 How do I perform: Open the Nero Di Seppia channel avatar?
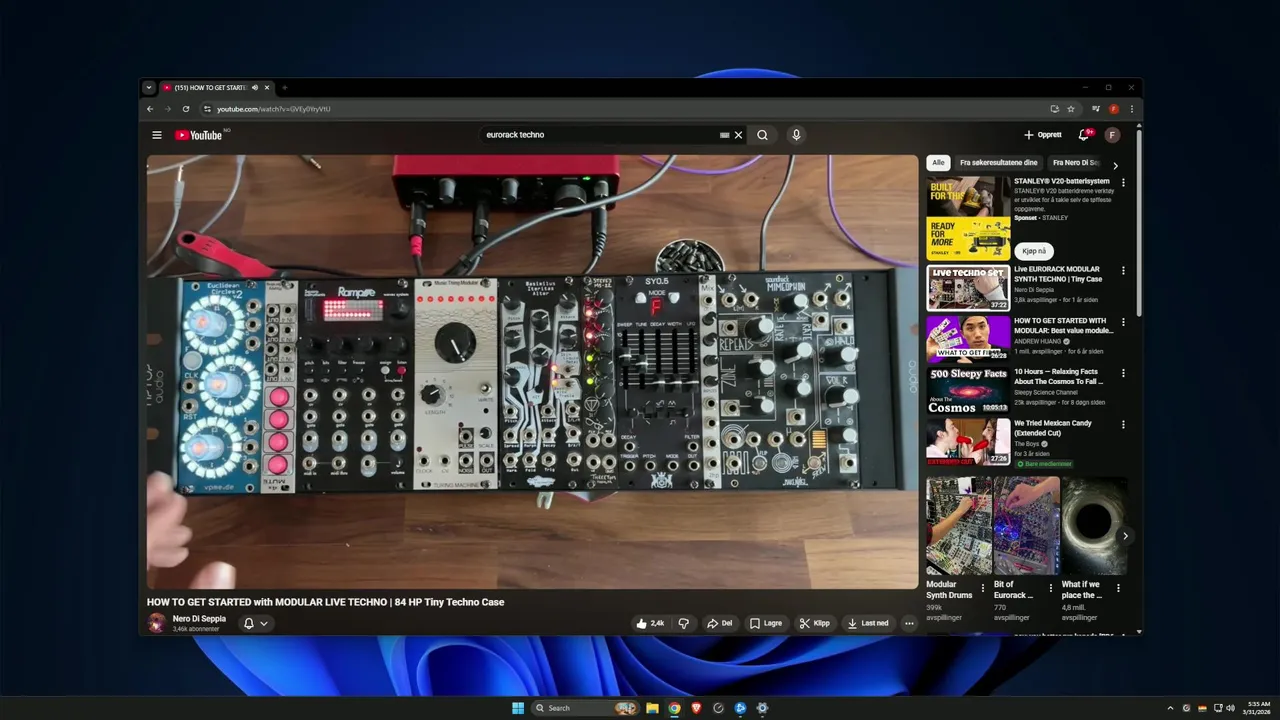[x=157, y=623]
